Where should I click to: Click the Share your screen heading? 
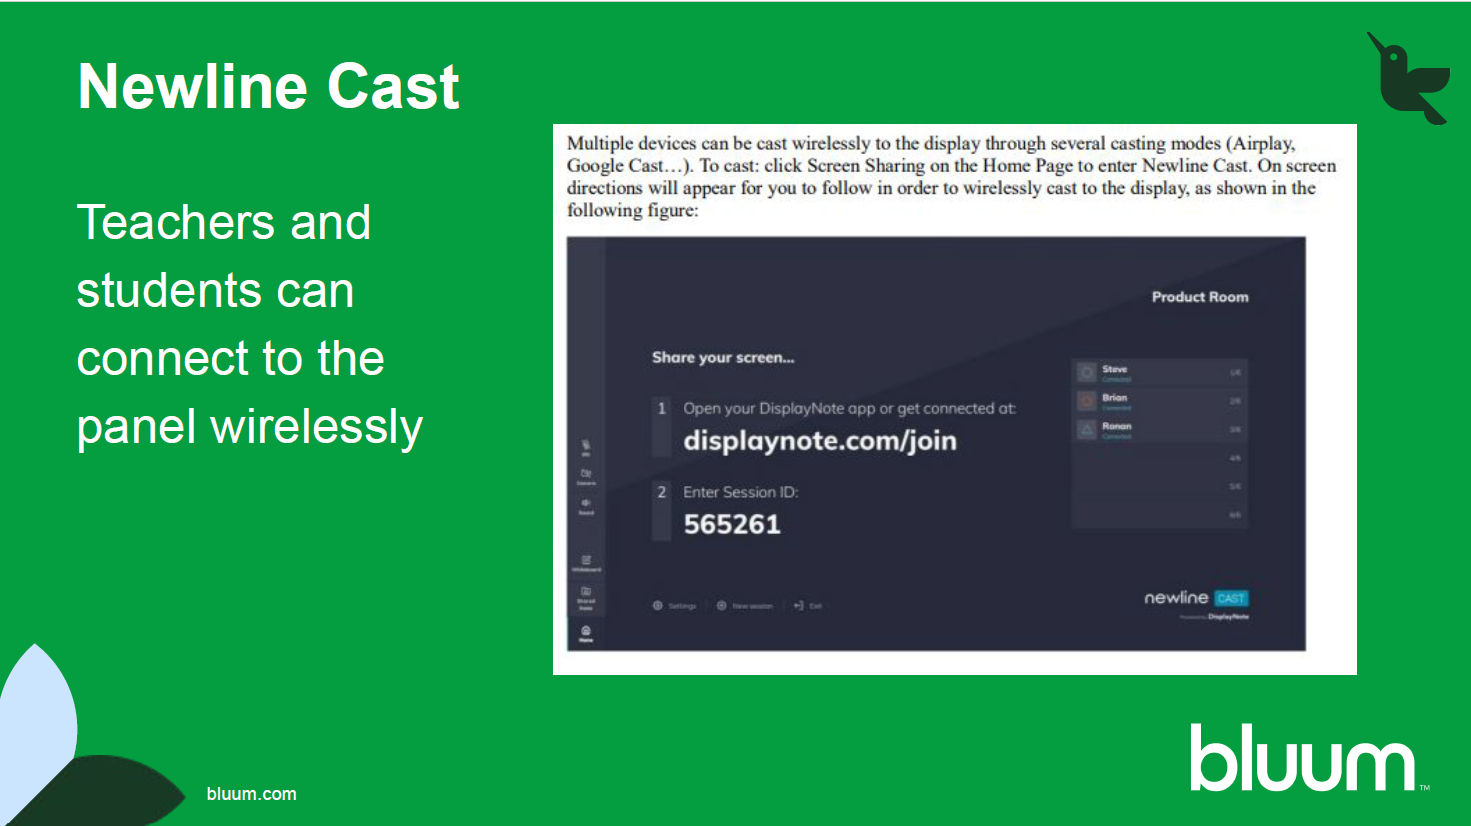[723, 357]
